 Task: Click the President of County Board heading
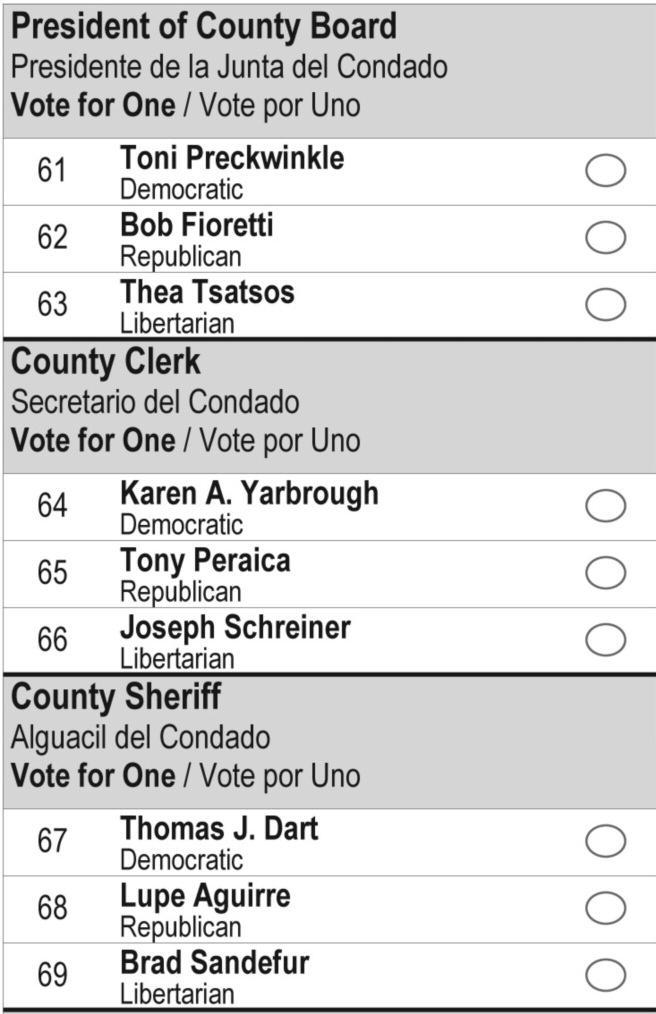pyautogui.click(x=203, y=26)
